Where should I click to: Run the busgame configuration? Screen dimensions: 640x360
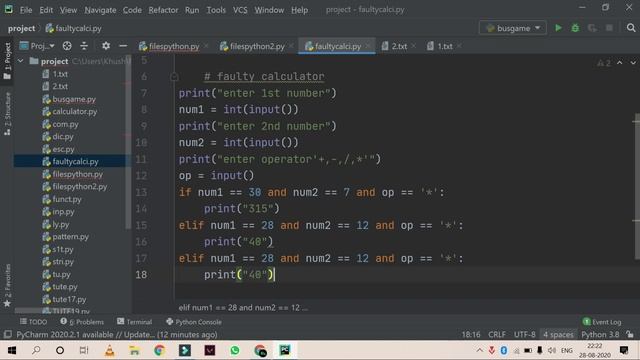(558, 28)
